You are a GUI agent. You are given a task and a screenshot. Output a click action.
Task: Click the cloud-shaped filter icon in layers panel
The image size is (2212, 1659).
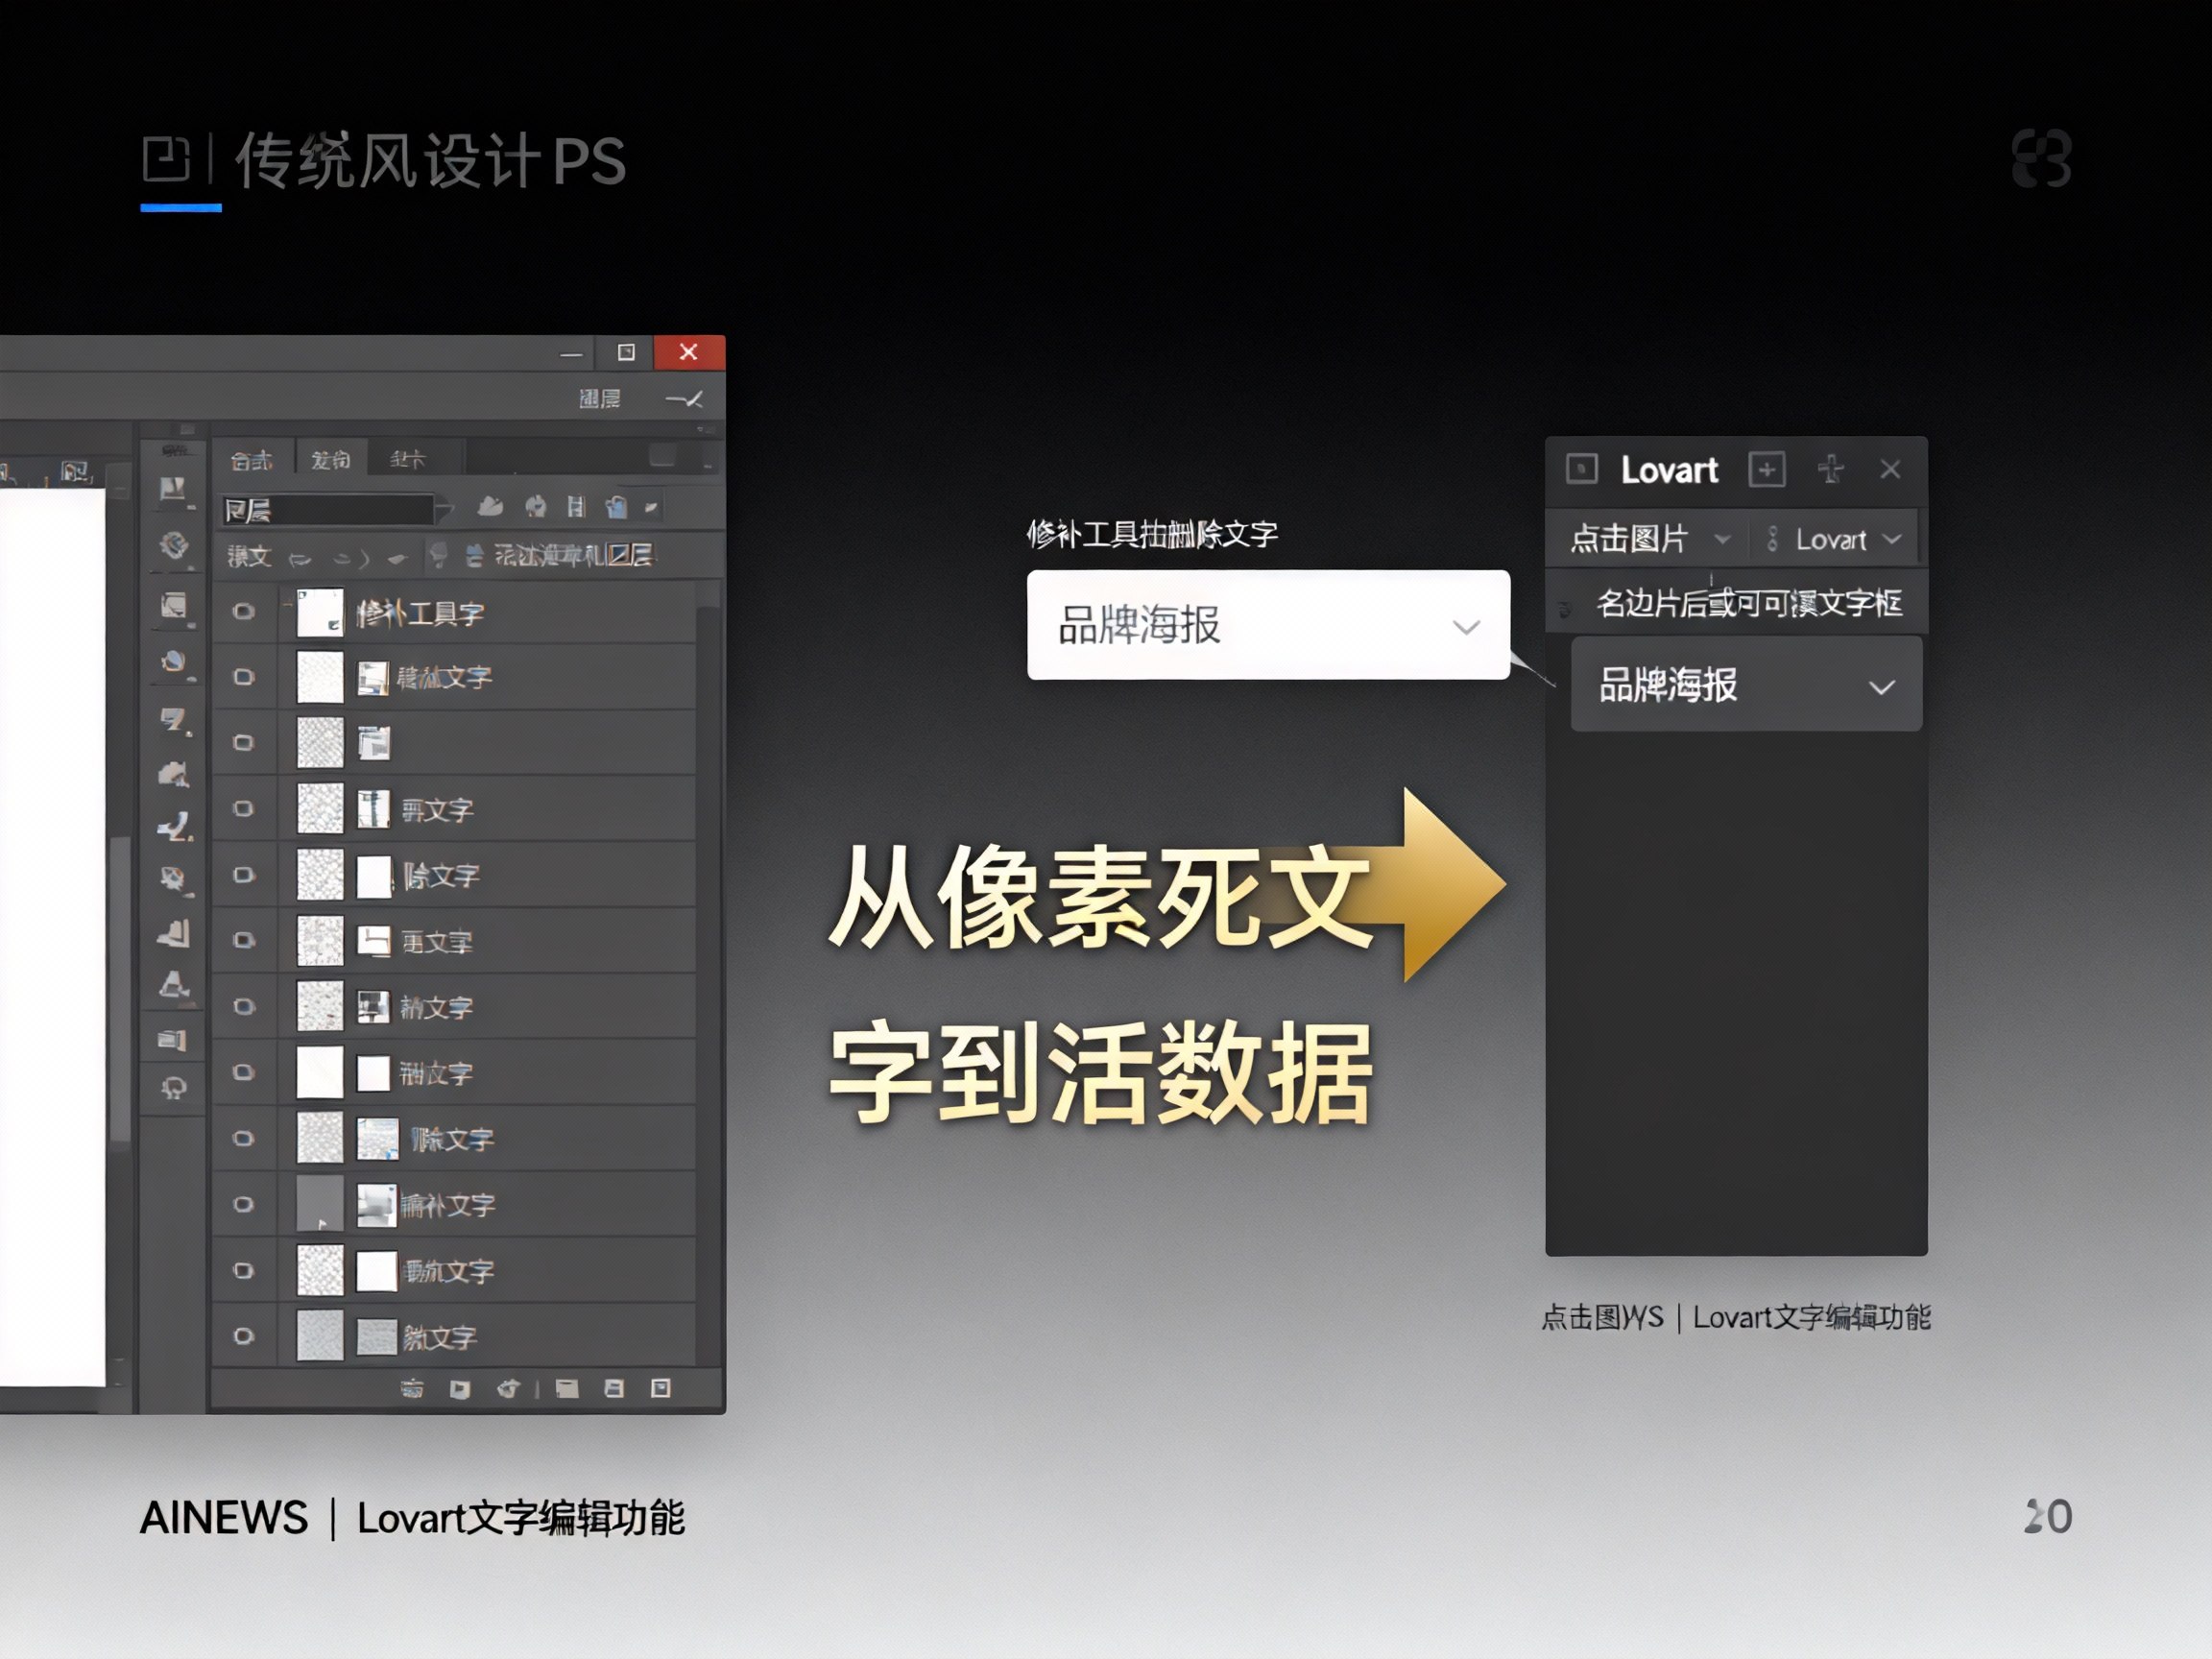coord(490,507)
